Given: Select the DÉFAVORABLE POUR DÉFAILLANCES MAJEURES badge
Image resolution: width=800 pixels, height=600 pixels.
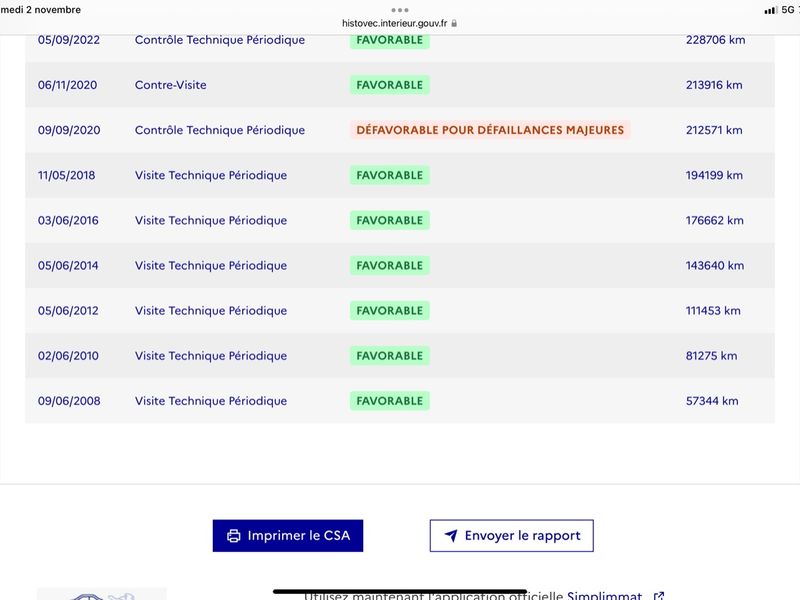Looking at the screenshot, I should (x=490, y=130).
